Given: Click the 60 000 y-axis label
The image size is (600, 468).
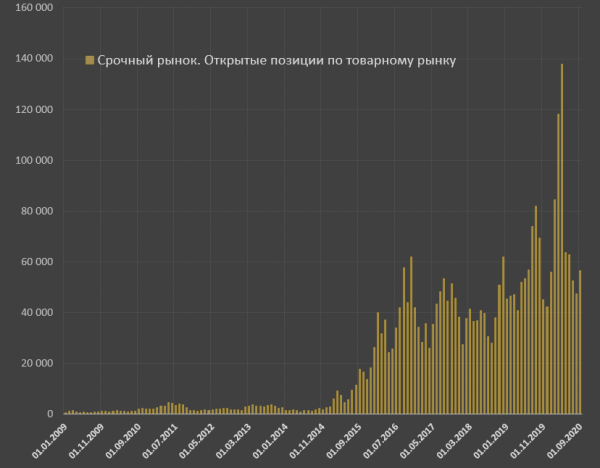Looking at the screenshot, I should pyautogui.click(x=37, y=262).
